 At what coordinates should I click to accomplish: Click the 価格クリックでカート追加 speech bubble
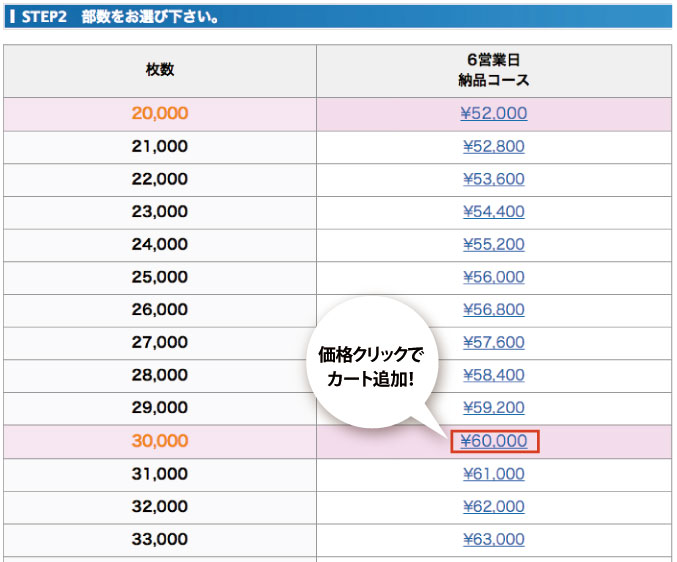click(372, 363)
